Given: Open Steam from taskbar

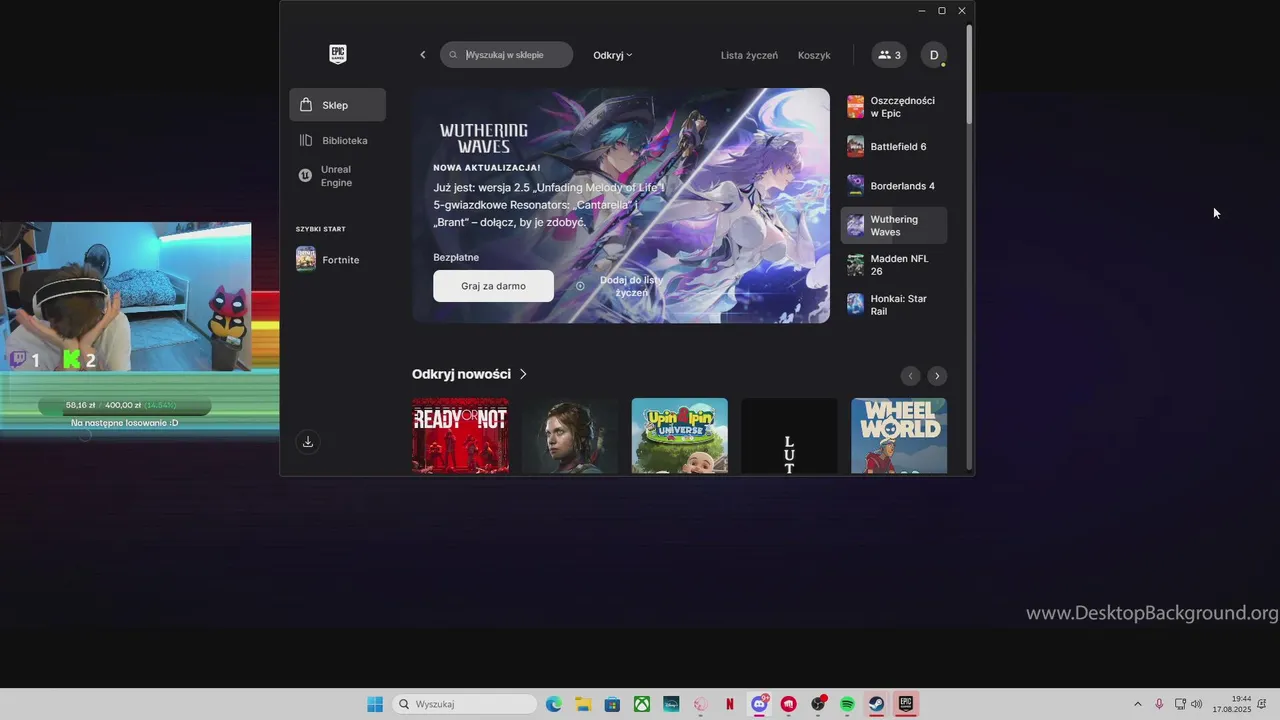Looking at the screenshot, I should click(x=876, y=704).
